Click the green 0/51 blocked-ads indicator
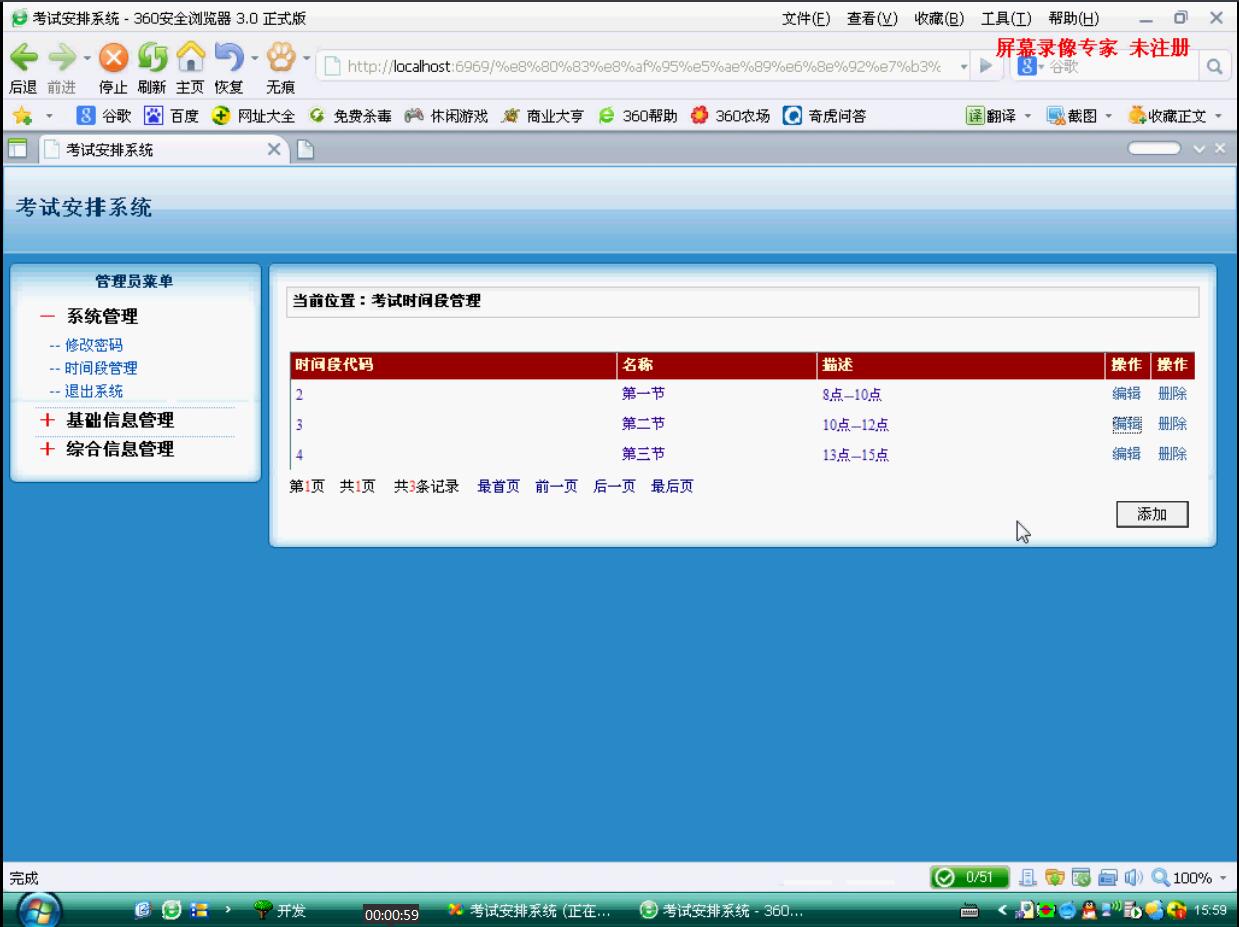The width and height of the screenshot is (1239, 927). [969, 878]
